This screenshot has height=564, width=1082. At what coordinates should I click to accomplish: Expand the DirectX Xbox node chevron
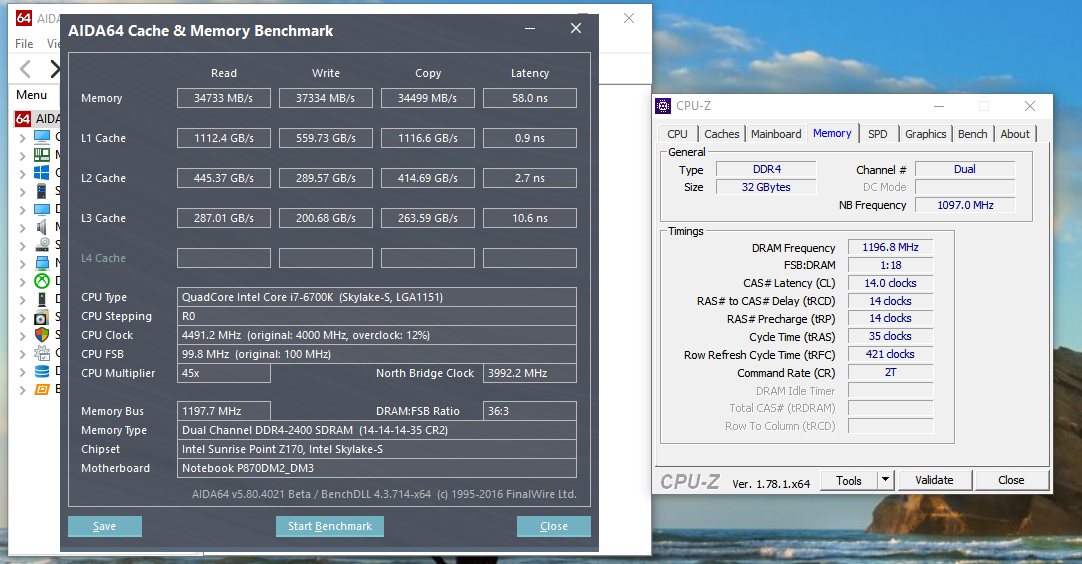[x=23, y=281]
